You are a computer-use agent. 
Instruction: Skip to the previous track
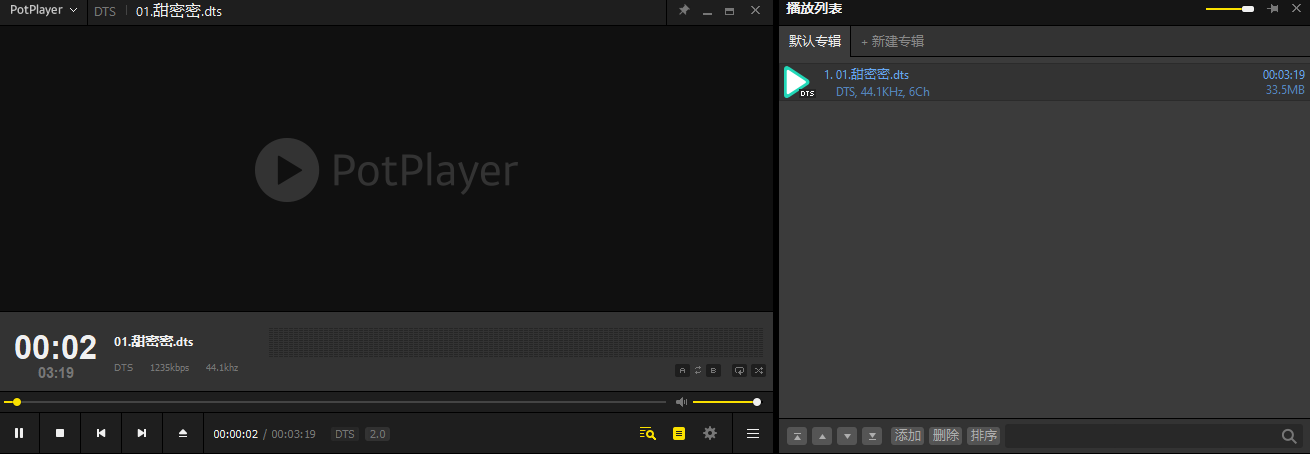[101, 433]
